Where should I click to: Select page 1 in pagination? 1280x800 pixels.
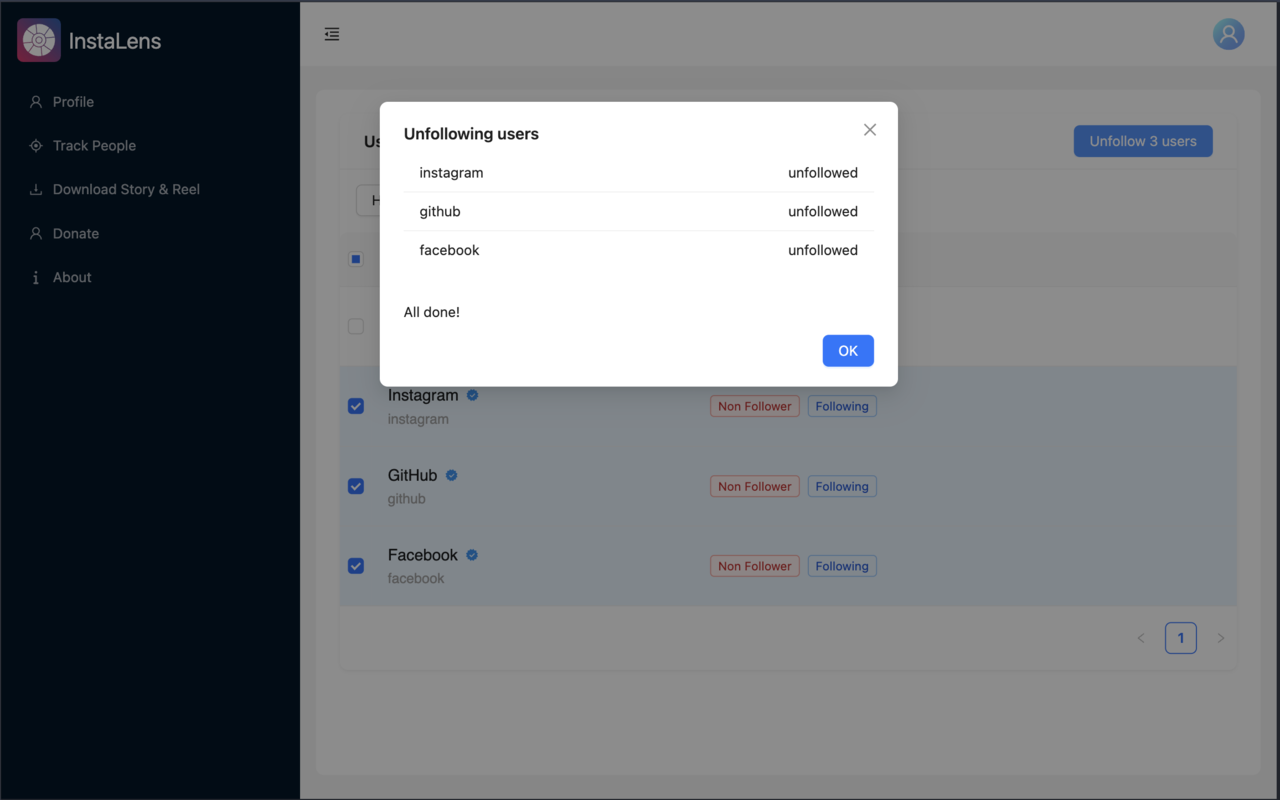click(1181, 638)
